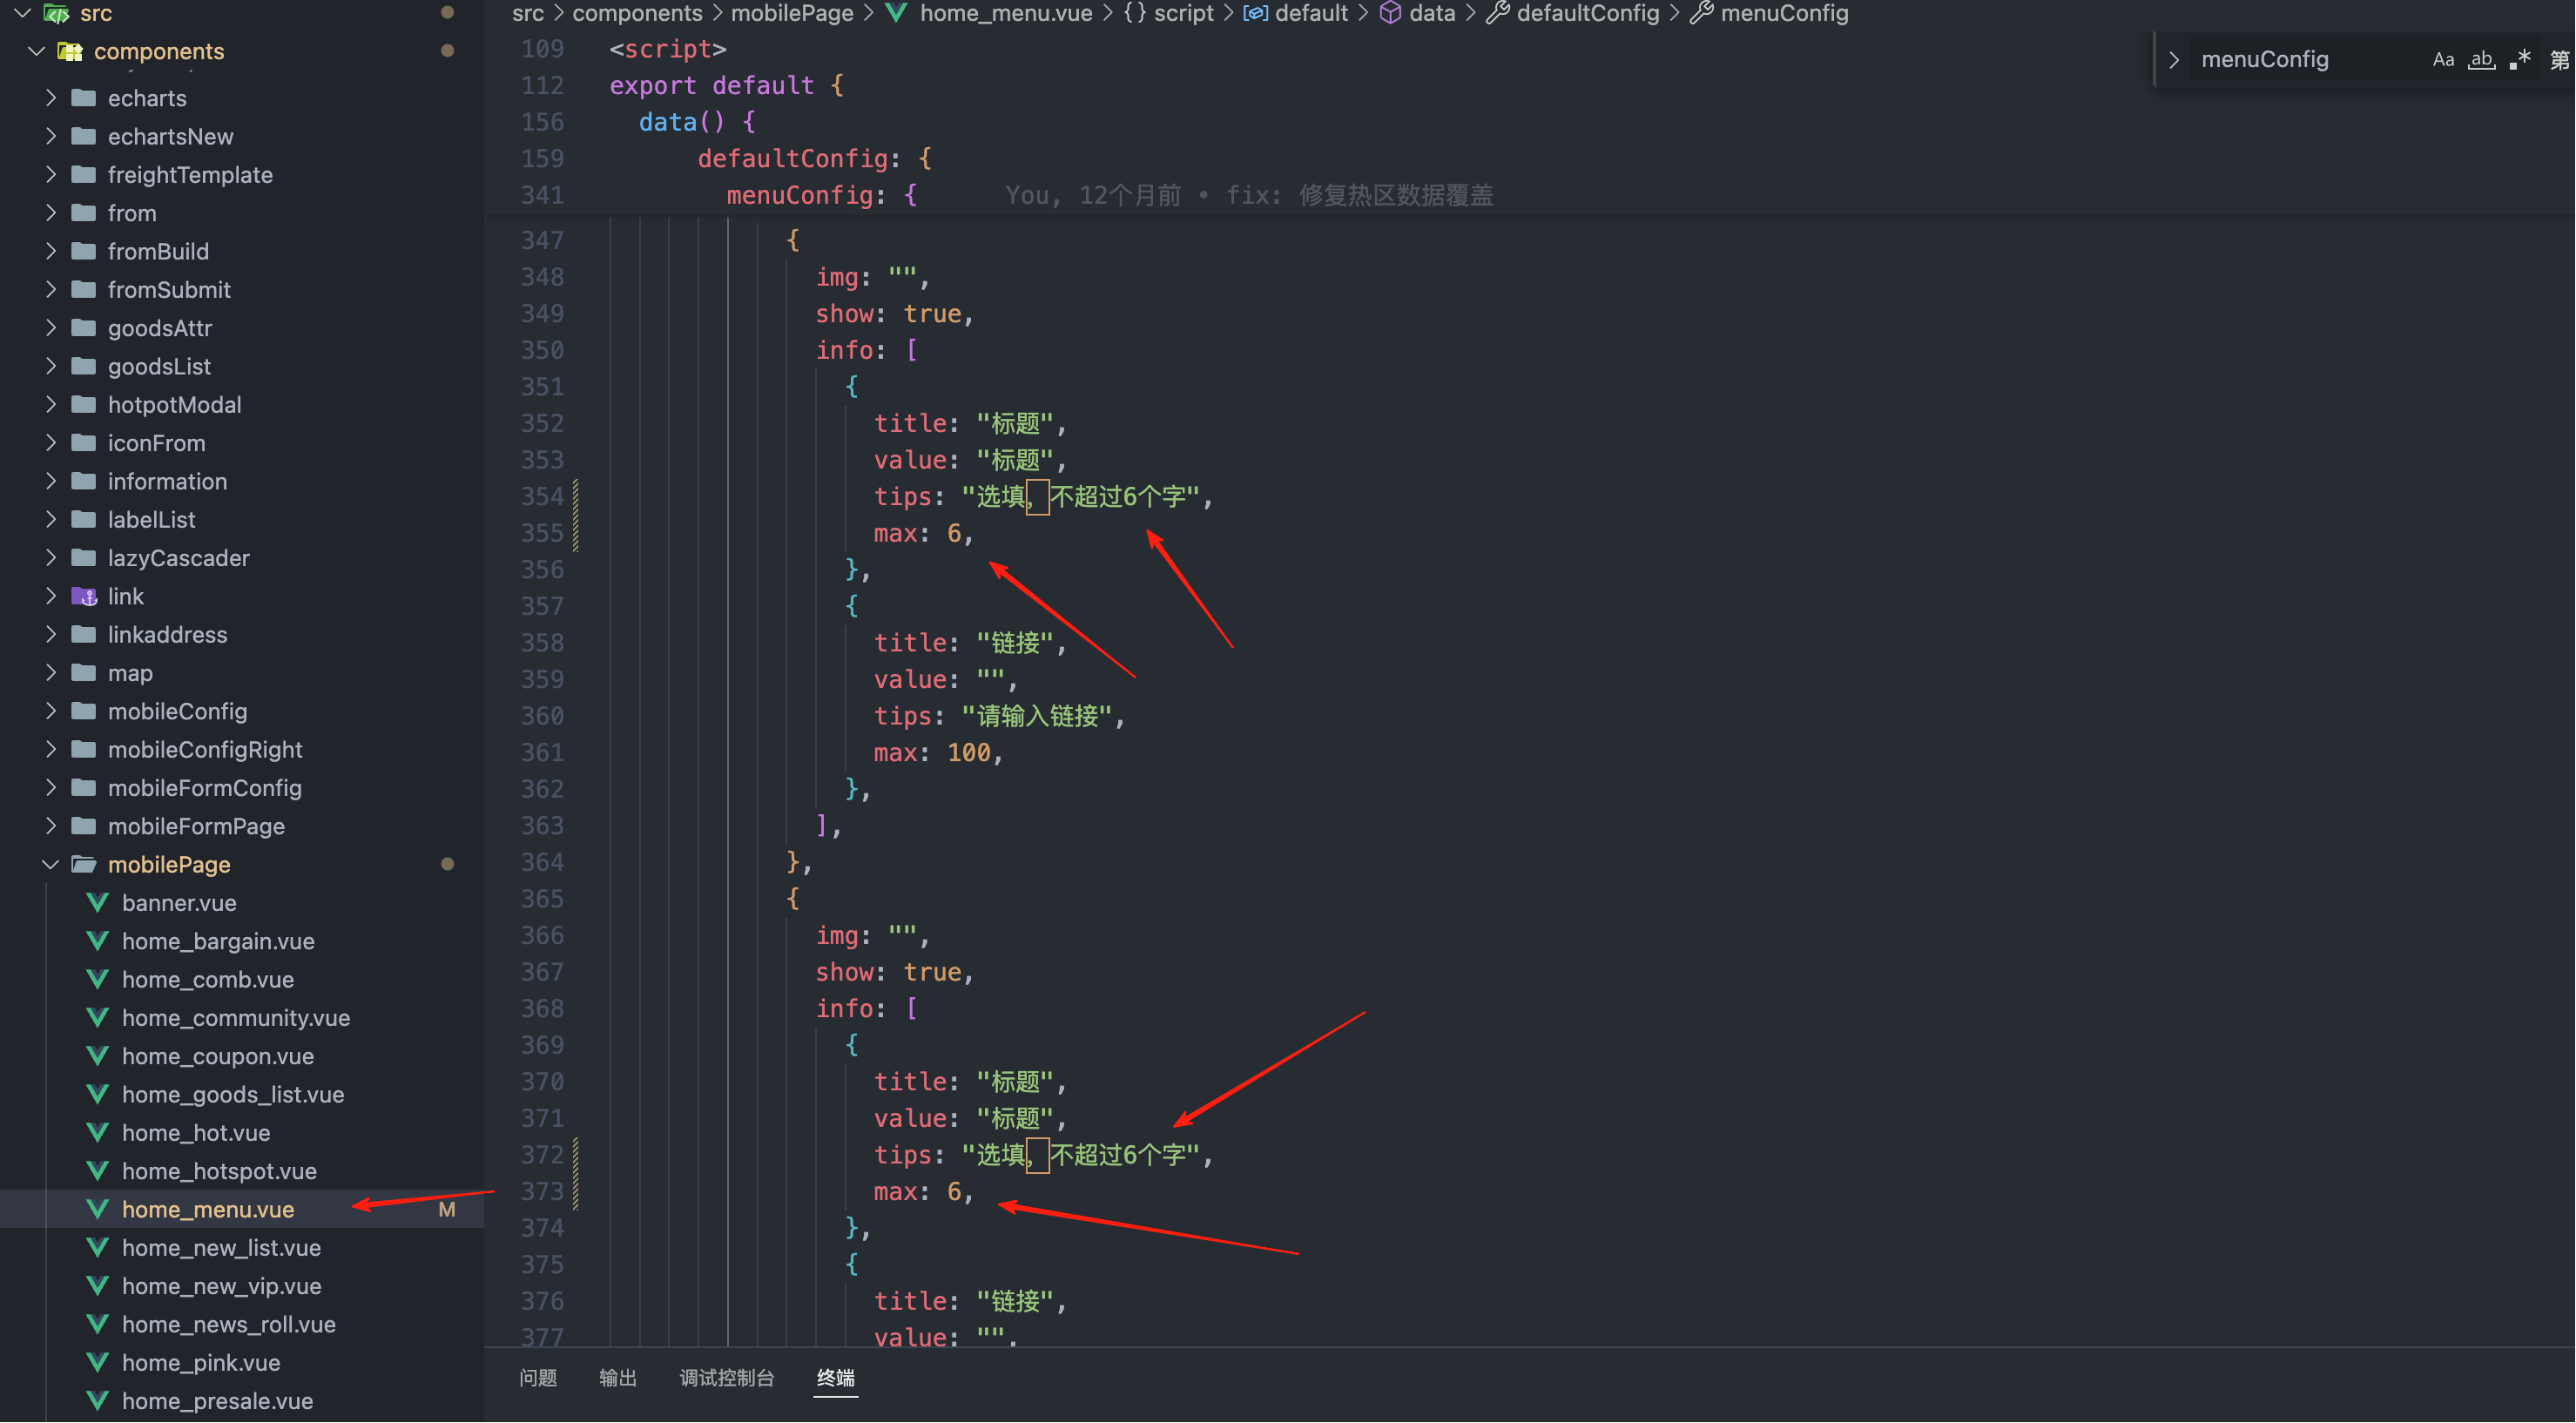The width and height of the screenshot is (2576, 1423).
Task: Click data symbol in the breadcrumb
Action: [x=1432, y=13]
